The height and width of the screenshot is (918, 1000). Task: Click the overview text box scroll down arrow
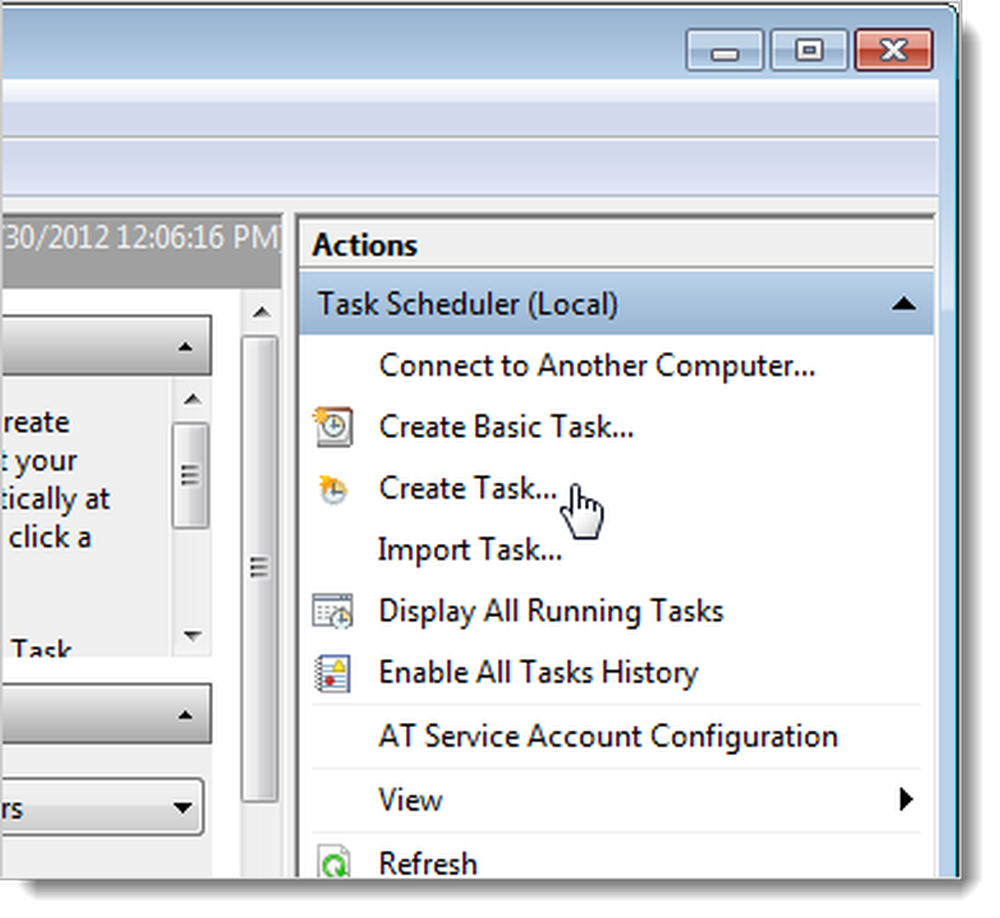(192, 635)
